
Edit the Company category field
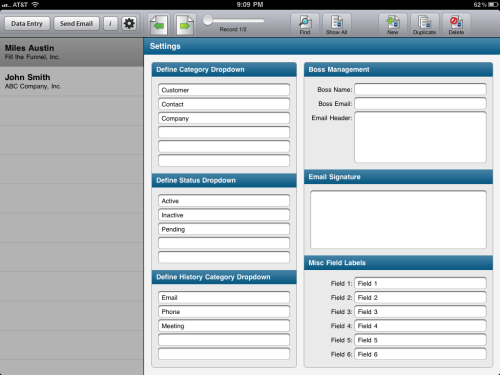tap(224, 118)
